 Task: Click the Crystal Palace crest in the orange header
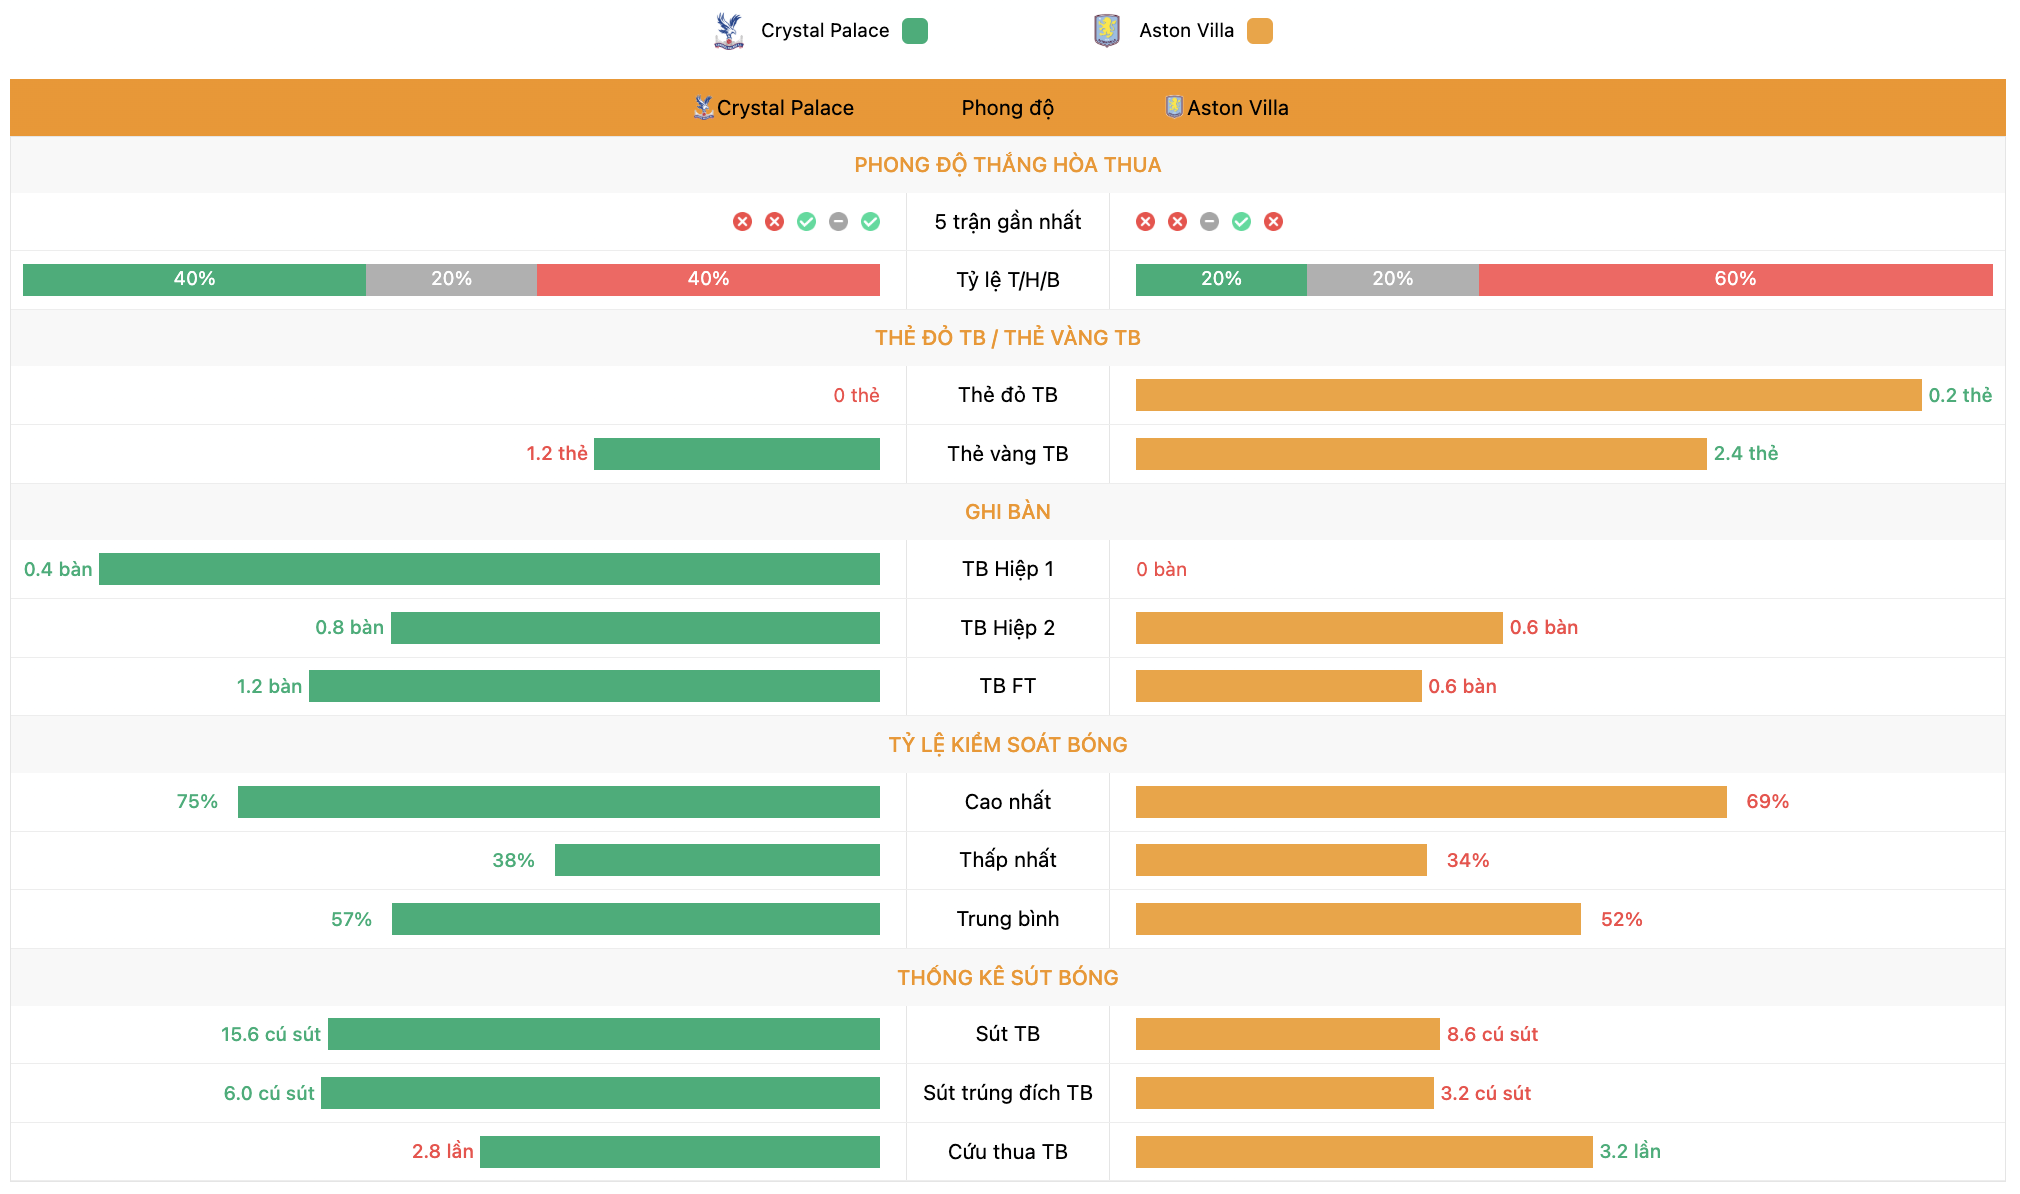704,107
